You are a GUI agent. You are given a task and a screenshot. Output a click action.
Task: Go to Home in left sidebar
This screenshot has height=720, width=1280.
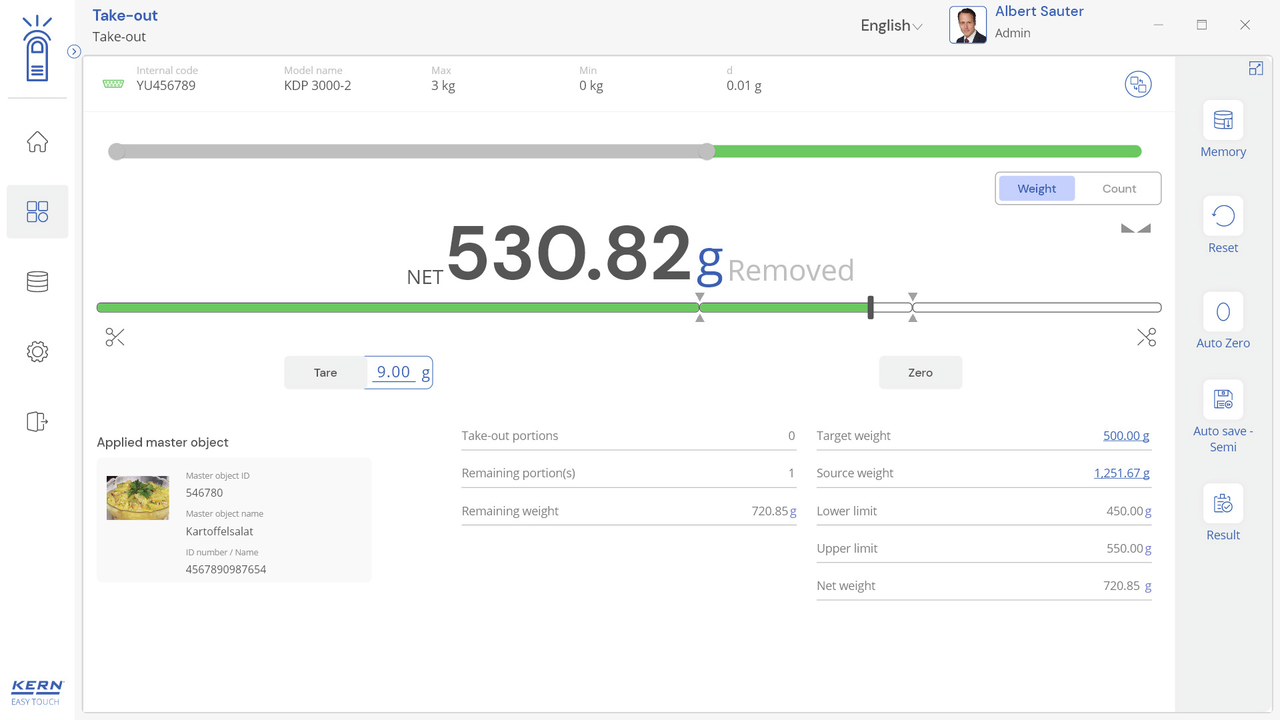pyautogui.click(x=37, y=142)
